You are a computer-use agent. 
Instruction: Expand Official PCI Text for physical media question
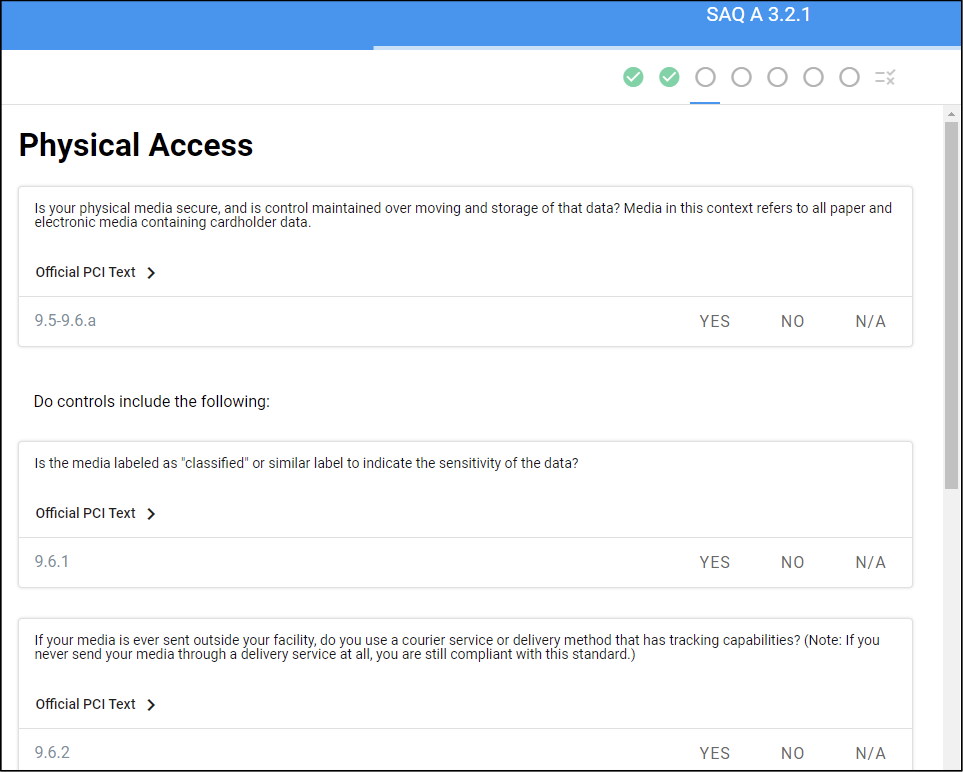(x=96, y=272)
